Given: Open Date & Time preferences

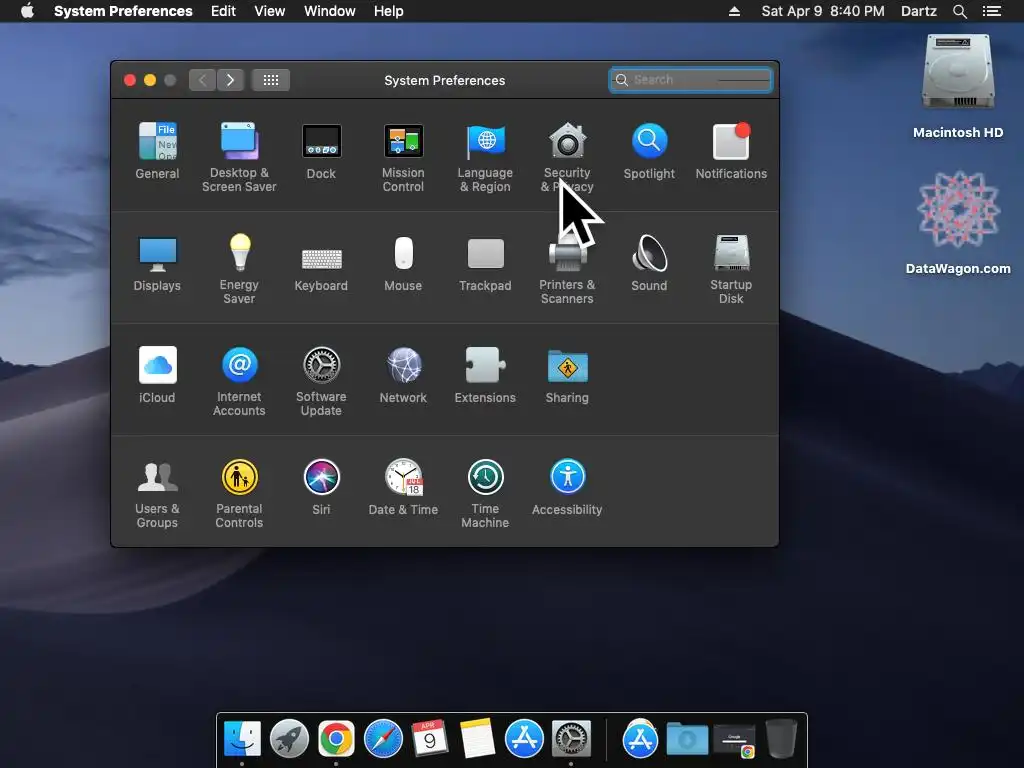Looking at the screenshot, I should 403,487.
